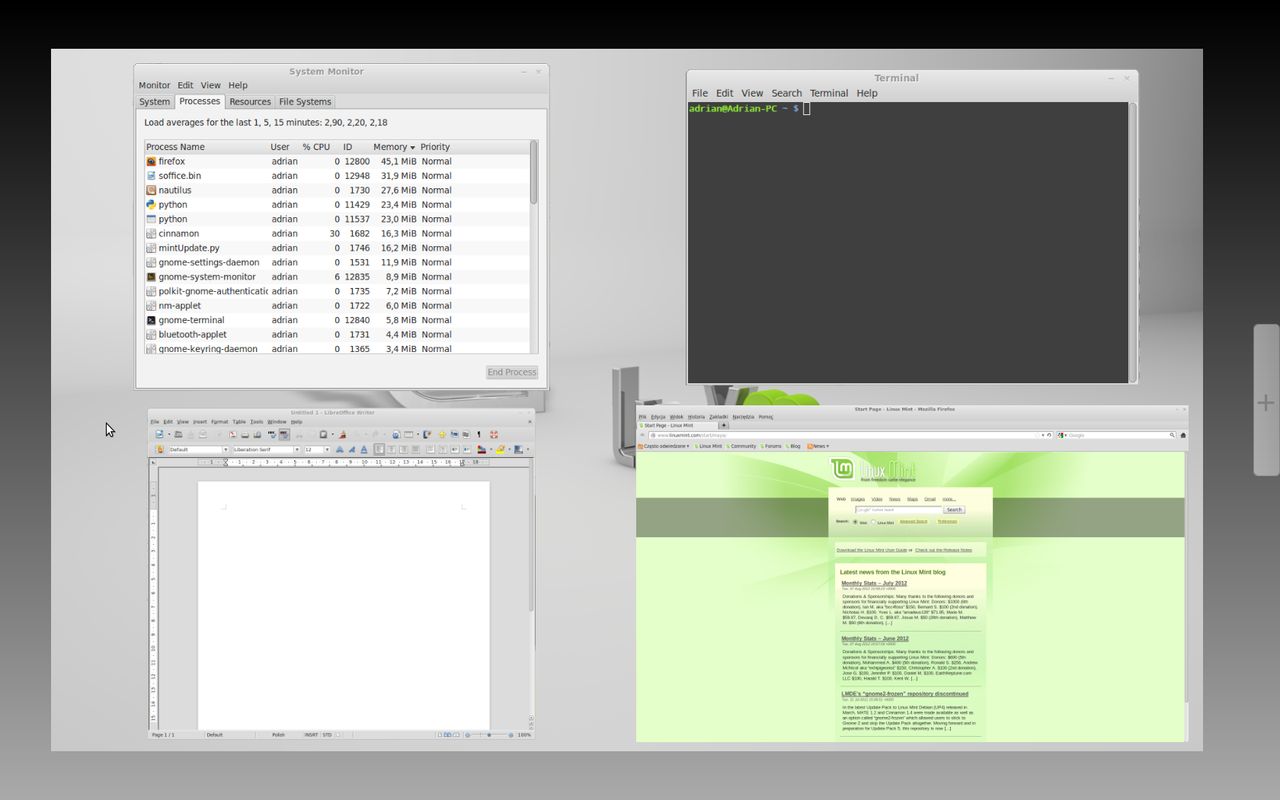Click System Monitor process list scrollbar
The height and width of the screenshot is (800, 1280).
pos(534,173)
